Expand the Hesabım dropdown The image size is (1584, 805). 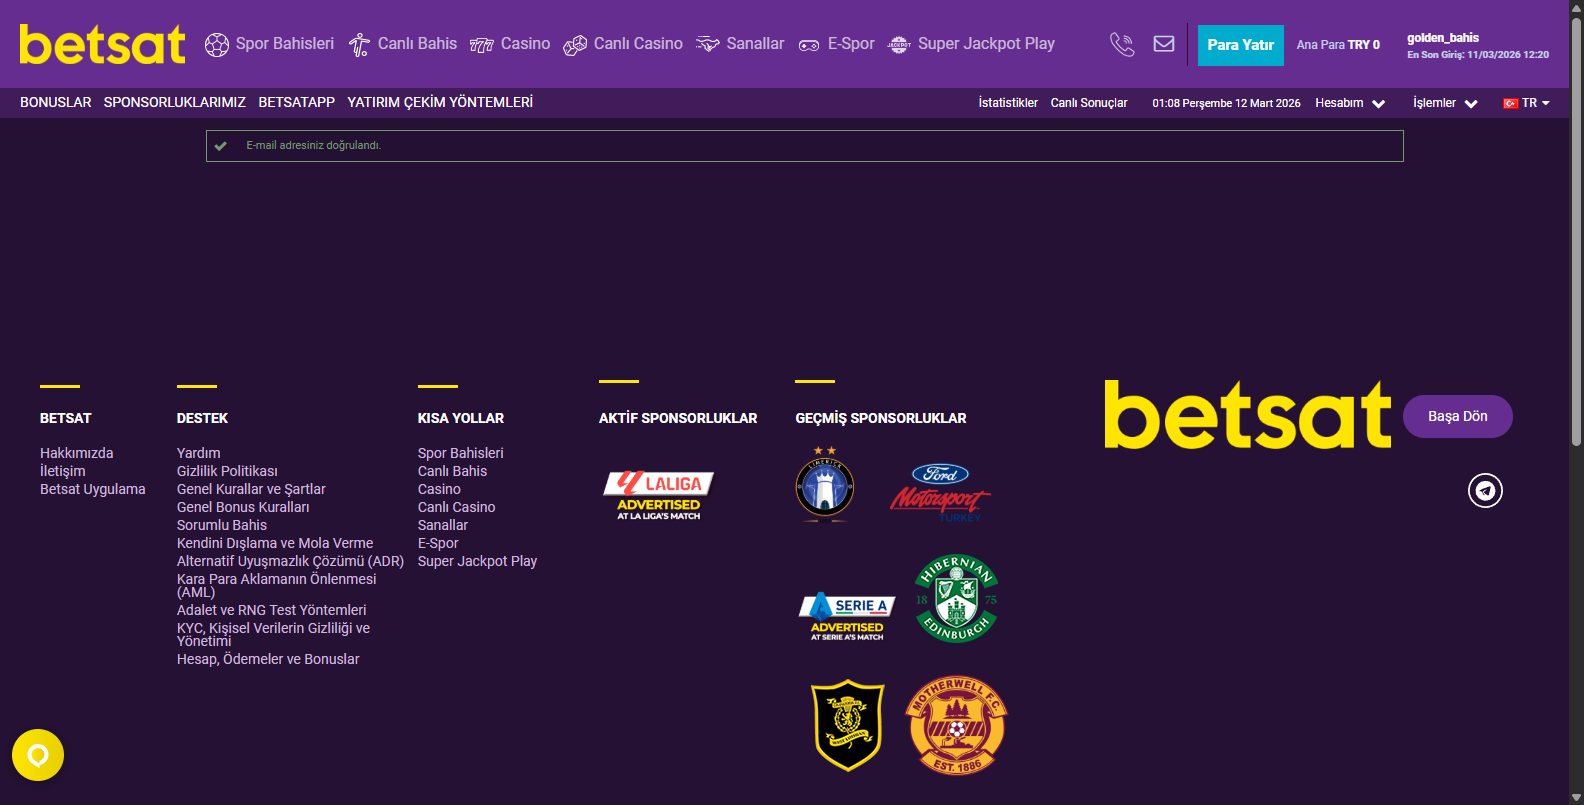pos(1350,103)
